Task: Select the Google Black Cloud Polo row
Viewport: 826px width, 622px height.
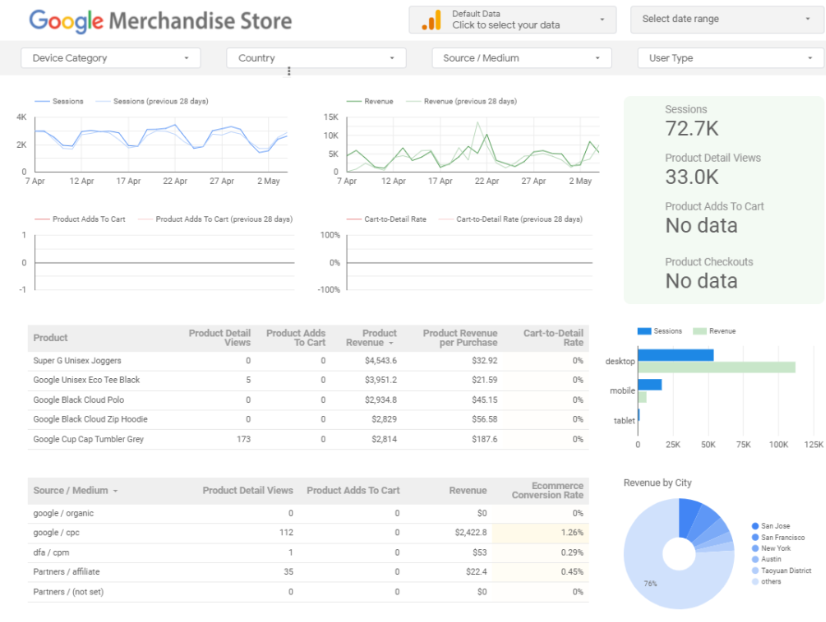Action: [308, 400]
